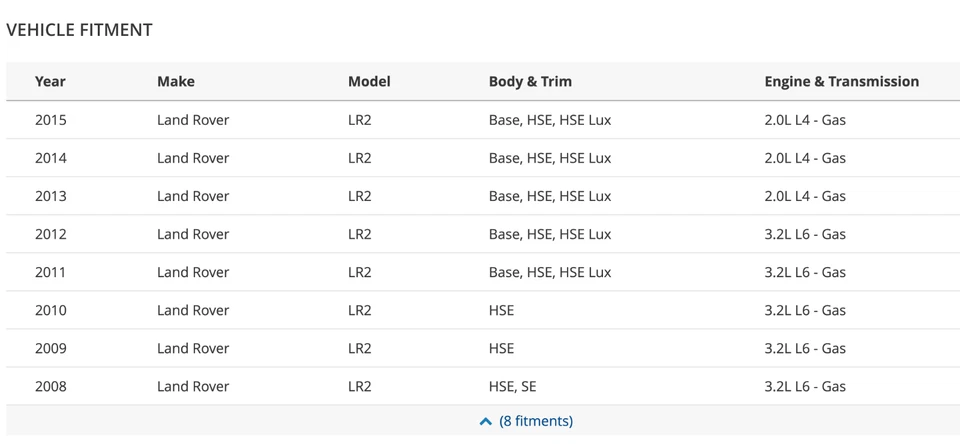
Task: Click the "(8 fitments)" link
Action: click(536, 421)
